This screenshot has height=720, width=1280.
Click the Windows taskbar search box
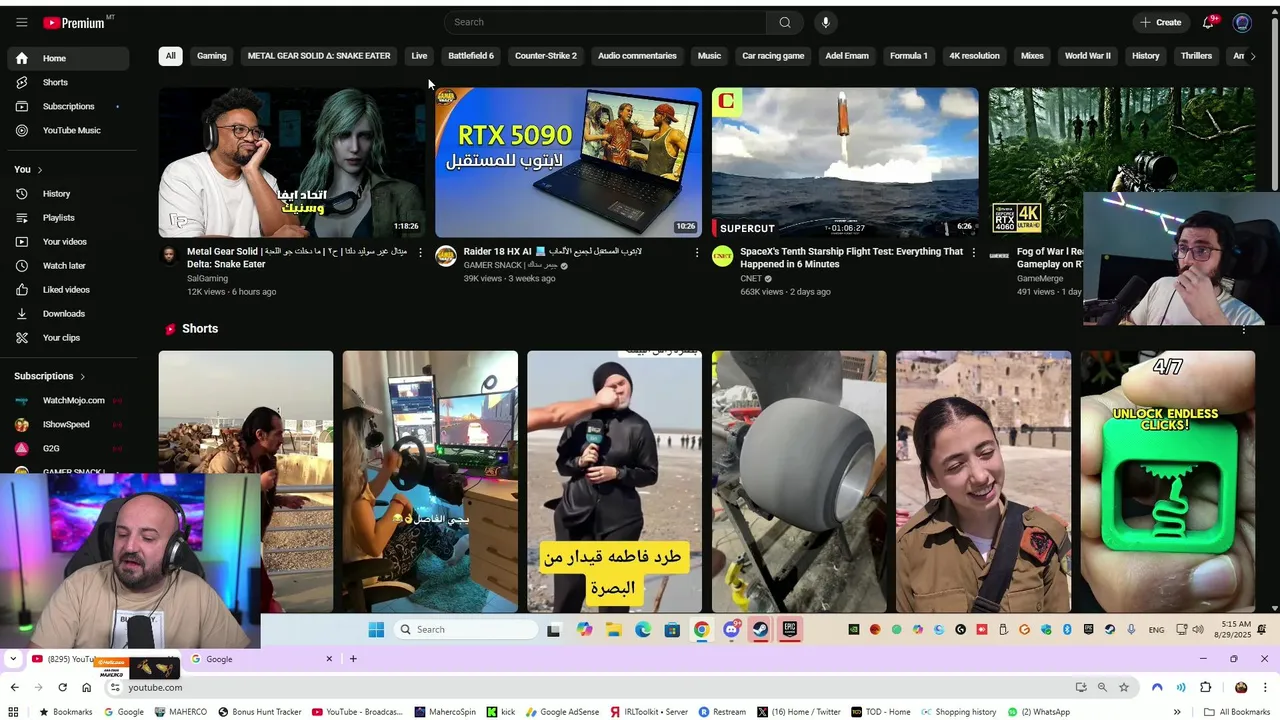pyautogui.click(x=464, y=629)
